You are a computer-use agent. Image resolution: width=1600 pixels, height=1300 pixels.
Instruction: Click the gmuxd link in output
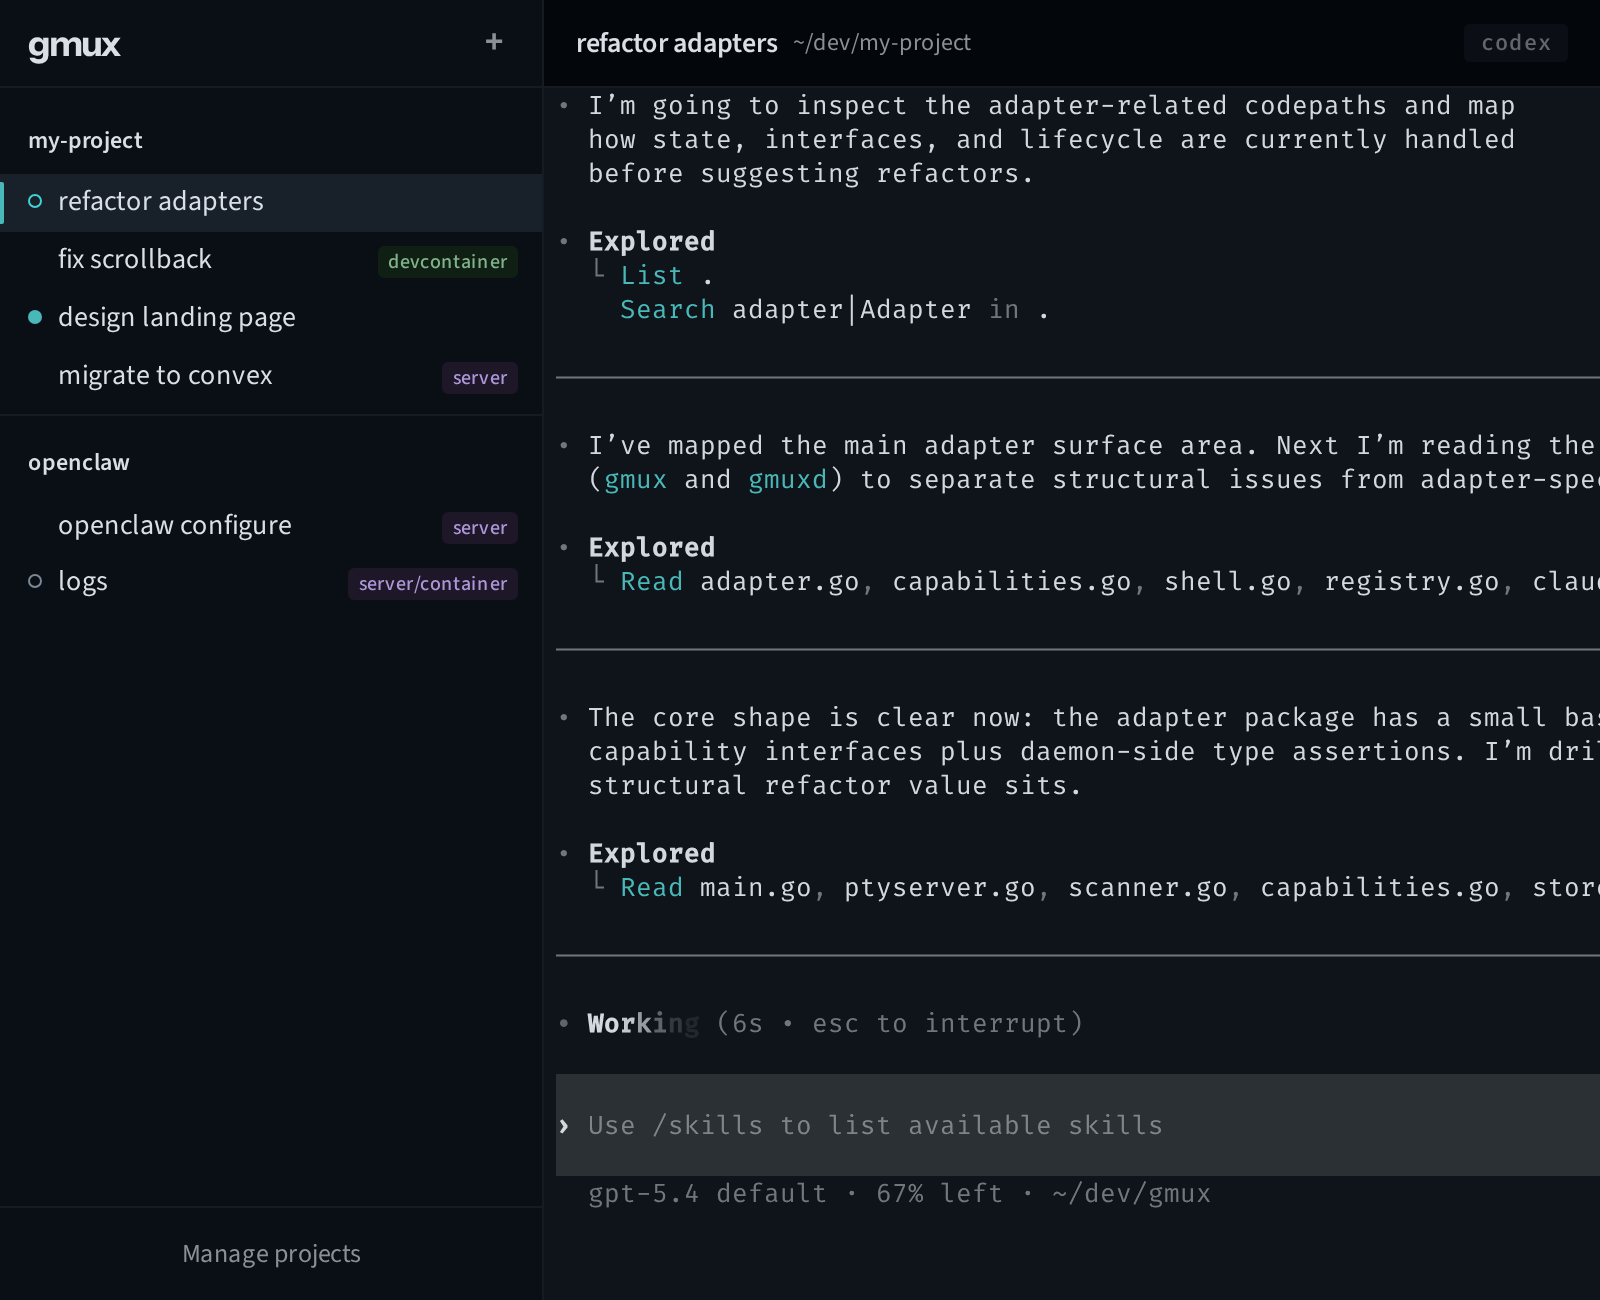coord(788,480)
